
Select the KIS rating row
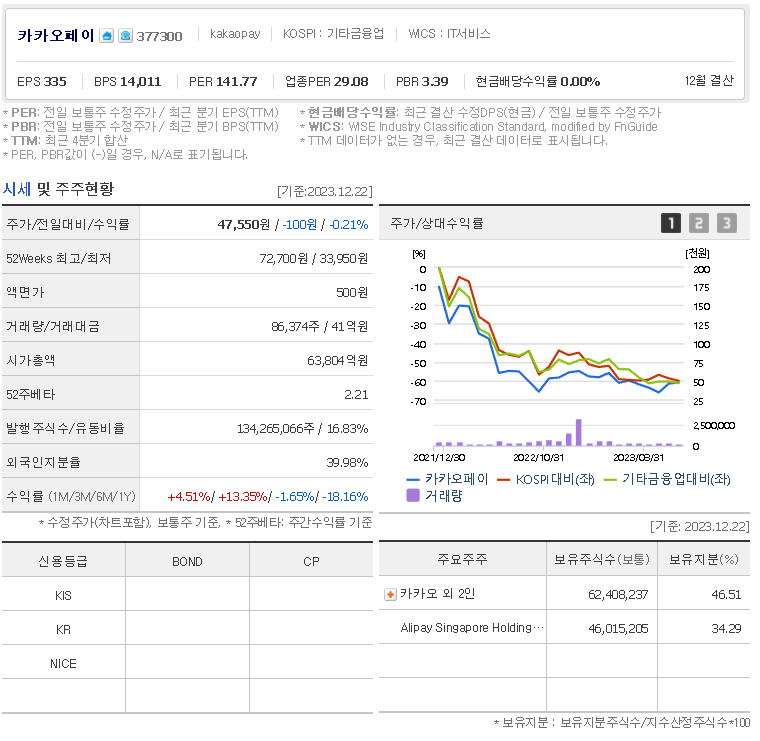tap(187, 596)
